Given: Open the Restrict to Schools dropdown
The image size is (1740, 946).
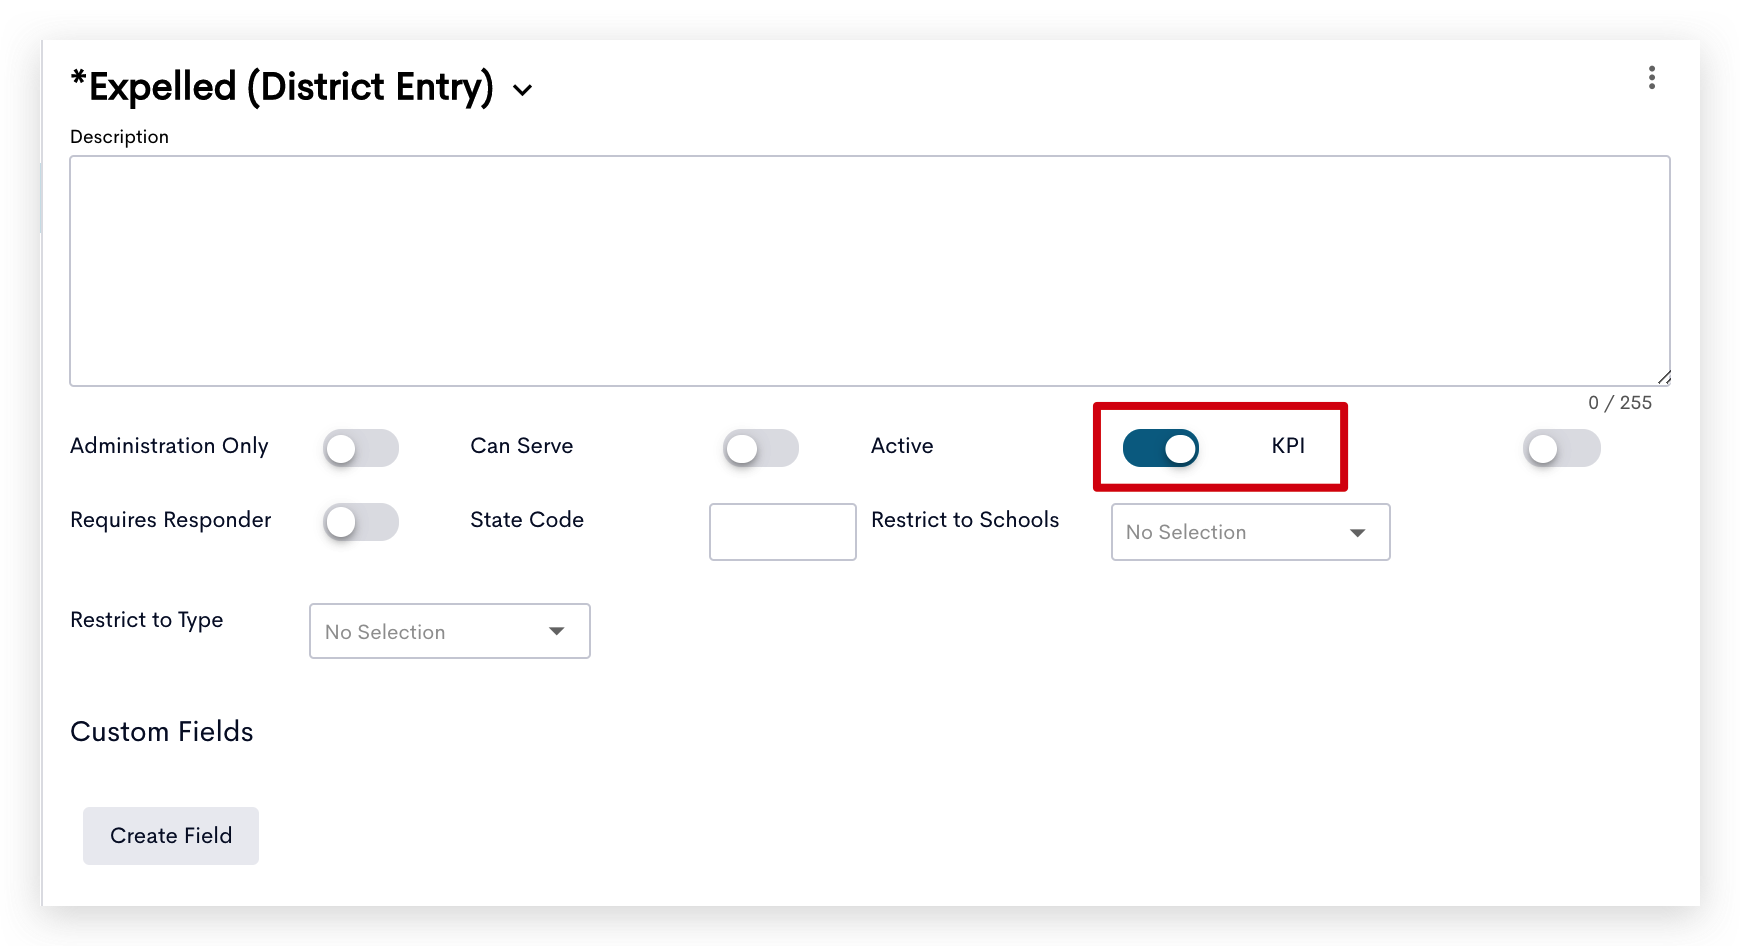Looking at the screenshot, I should 1251,532.
